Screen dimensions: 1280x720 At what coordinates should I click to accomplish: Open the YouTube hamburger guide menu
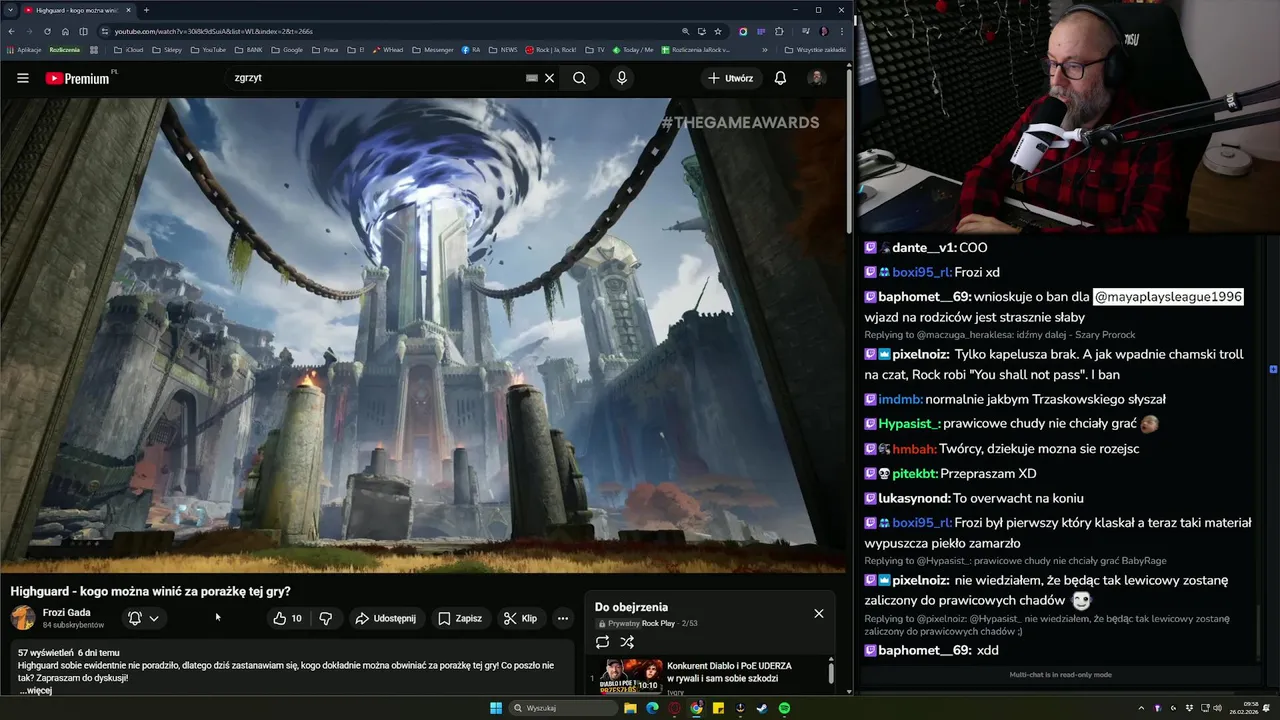pos(22,78)
